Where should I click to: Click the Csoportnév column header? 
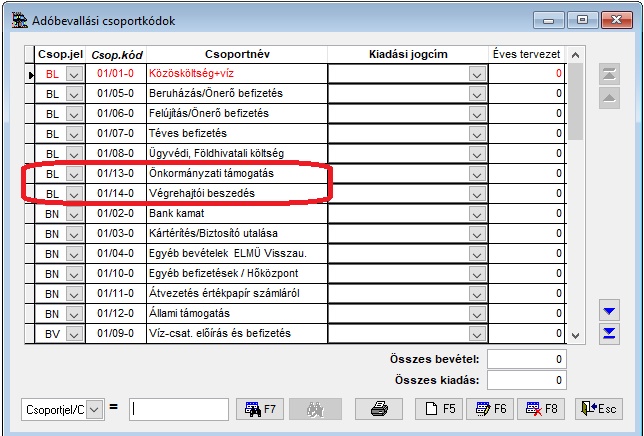[237, 53]
